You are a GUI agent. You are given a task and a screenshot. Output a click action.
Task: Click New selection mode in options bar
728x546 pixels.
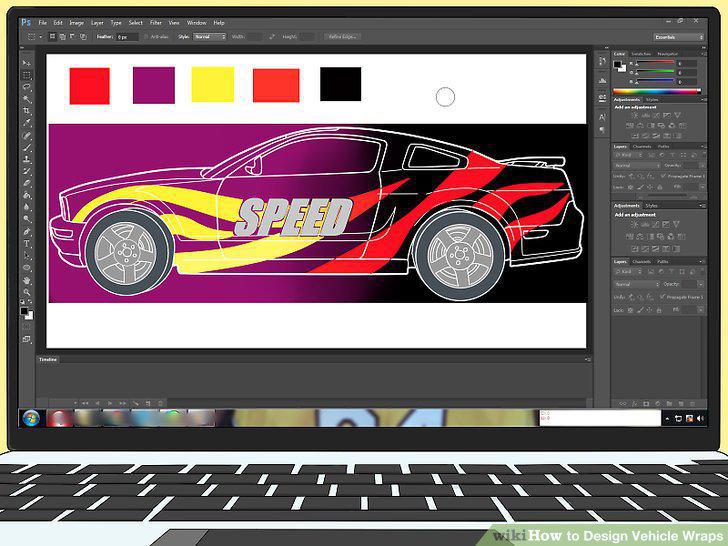[x=52, y=36]
